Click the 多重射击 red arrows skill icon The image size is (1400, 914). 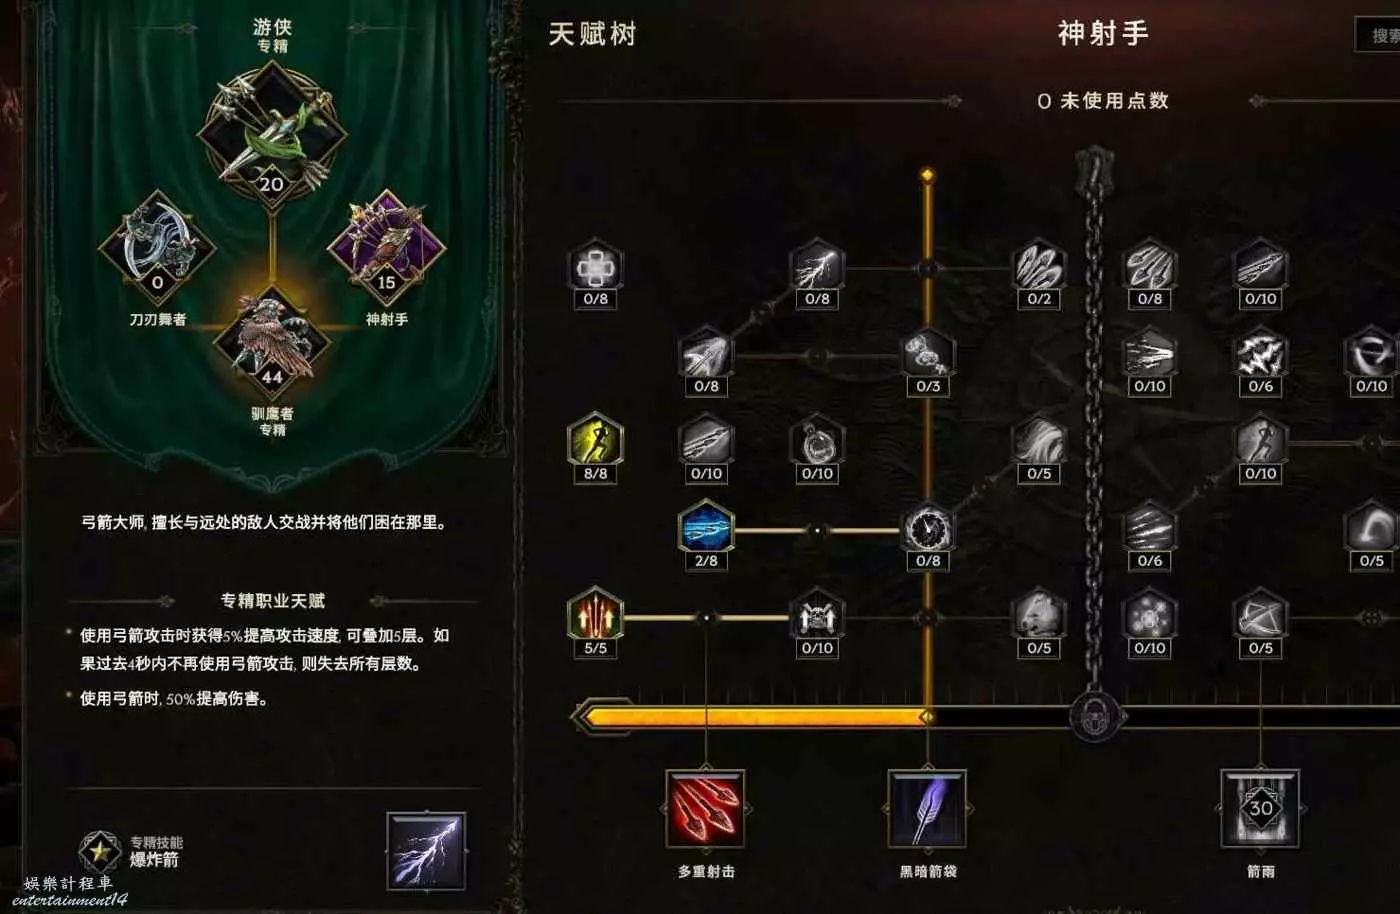pyautogui.click(x=706, y=809)
